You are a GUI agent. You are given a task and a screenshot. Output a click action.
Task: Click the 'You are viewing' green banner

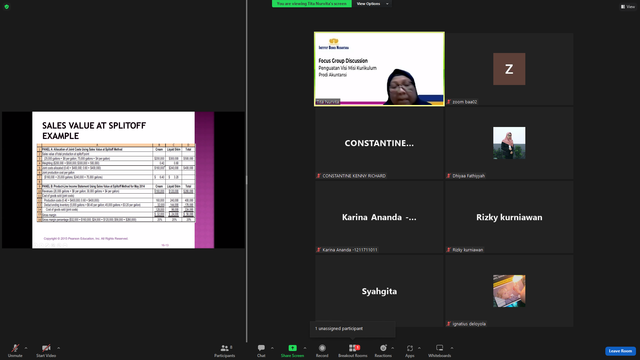pos(311,4)
